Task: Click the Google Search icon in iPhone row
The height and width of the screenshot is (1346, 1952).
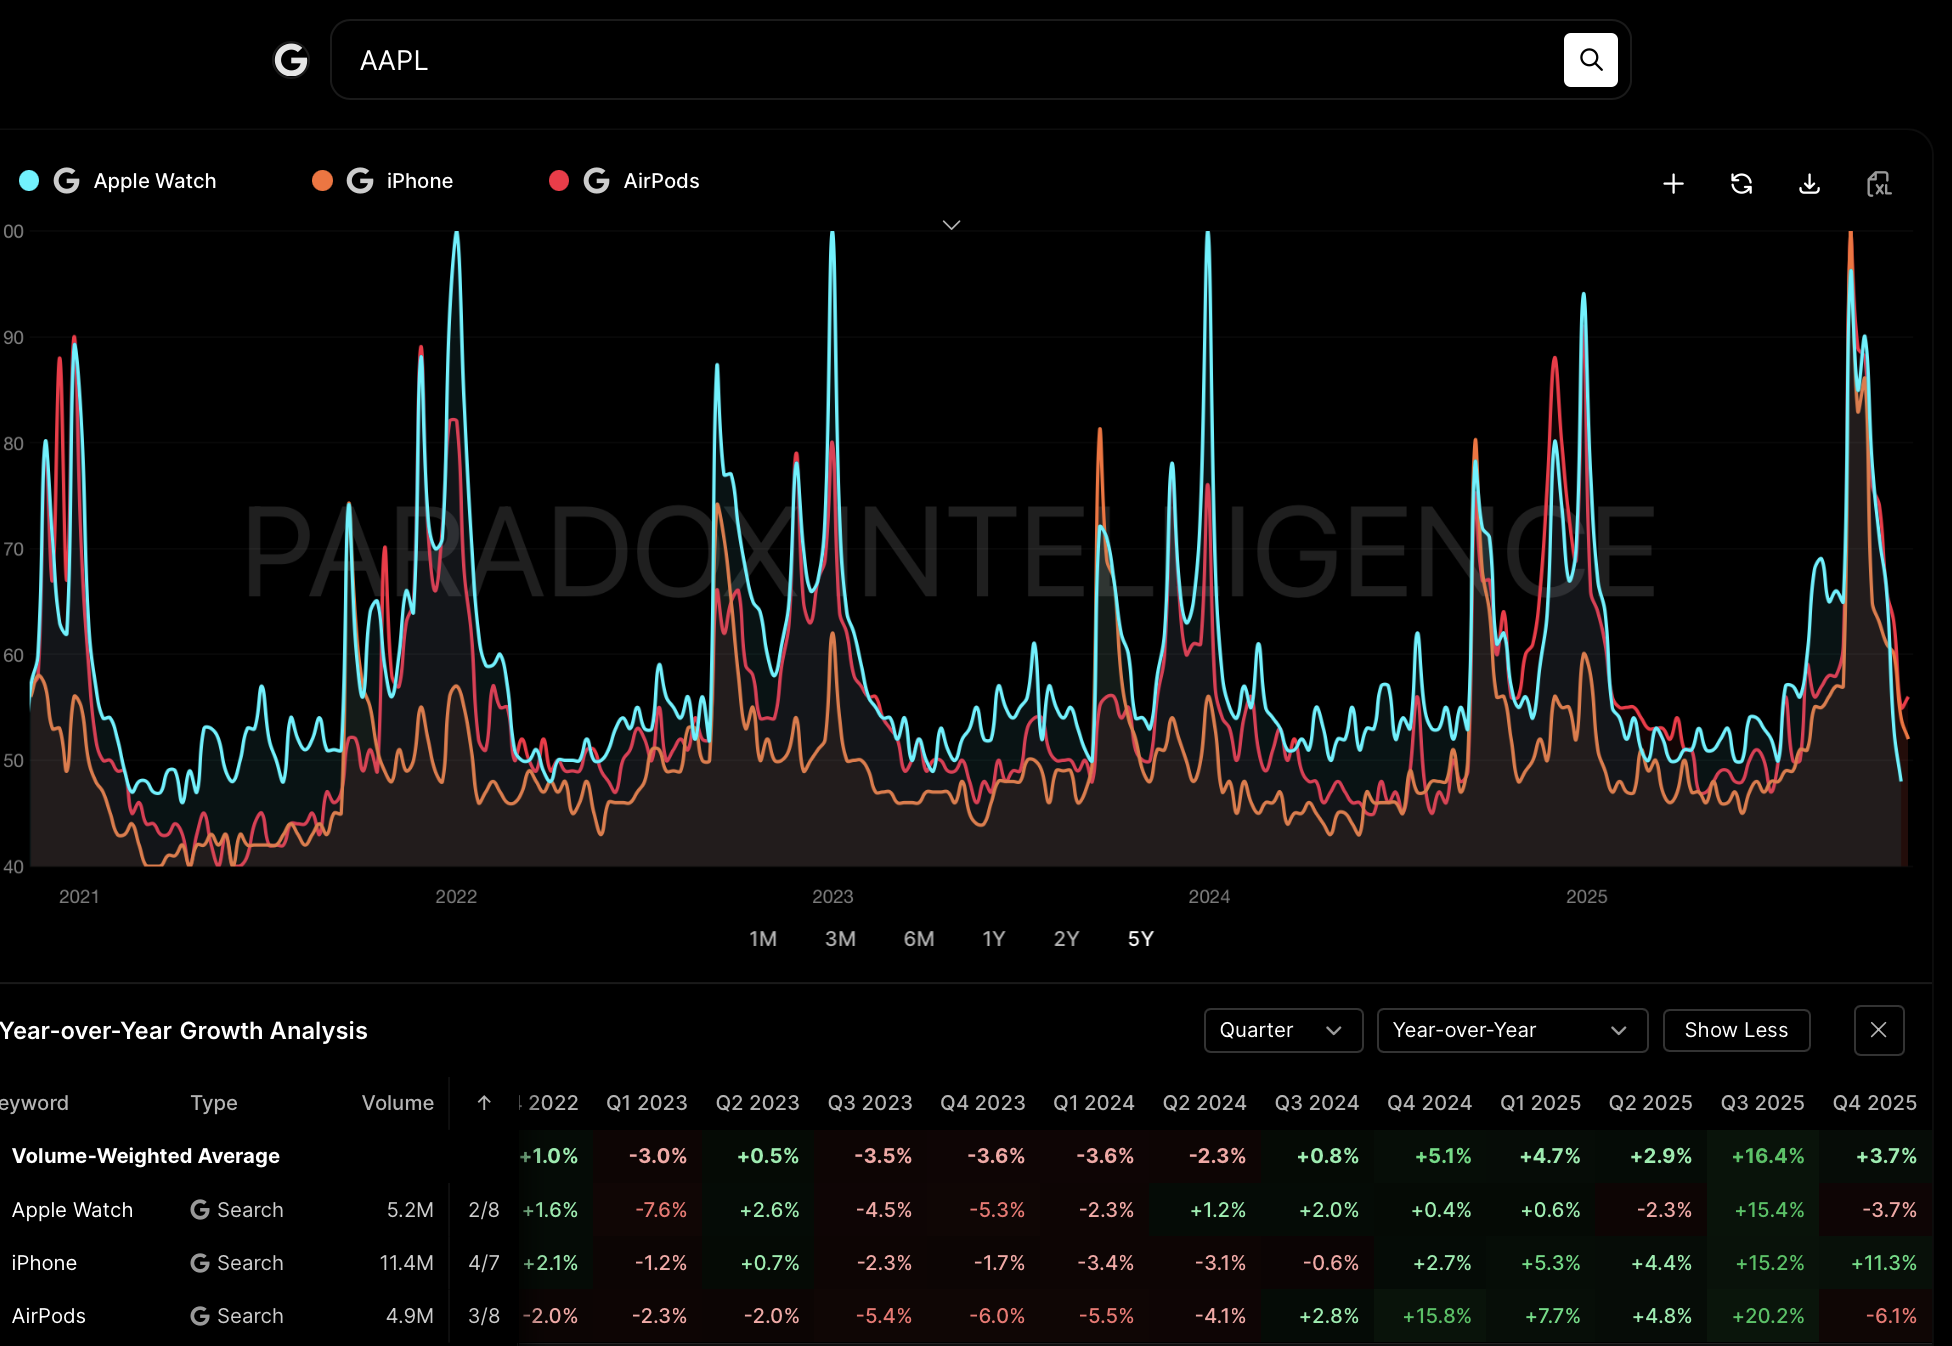Action: coord(201,1263)
